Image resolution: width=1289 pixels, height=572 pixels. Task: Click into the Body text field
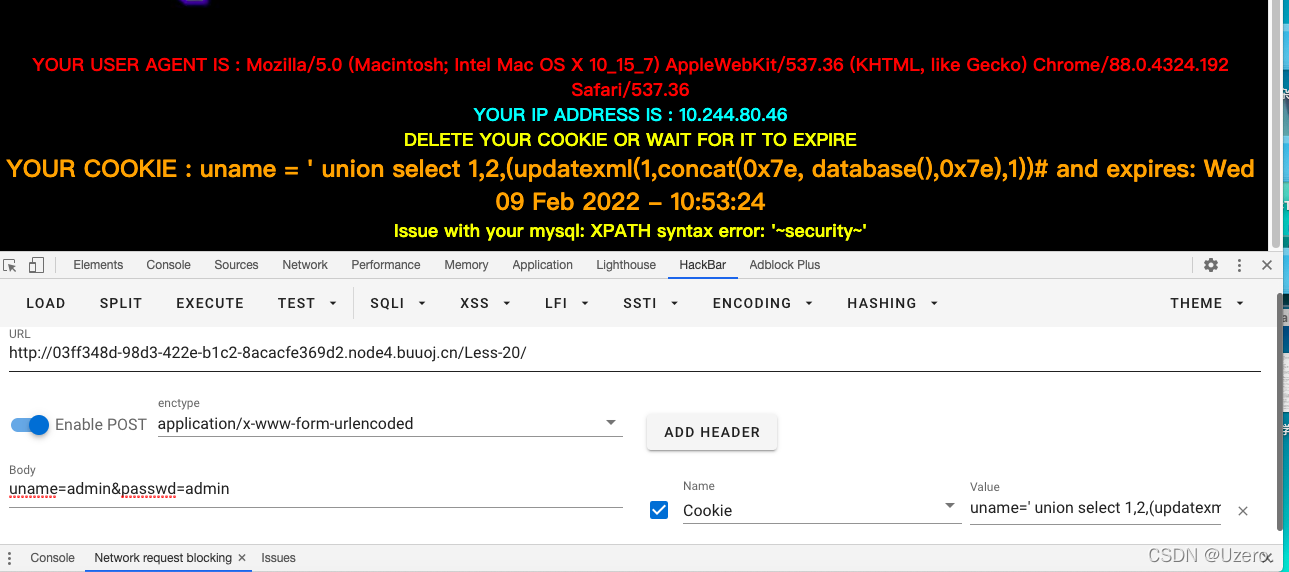point(315,490)
